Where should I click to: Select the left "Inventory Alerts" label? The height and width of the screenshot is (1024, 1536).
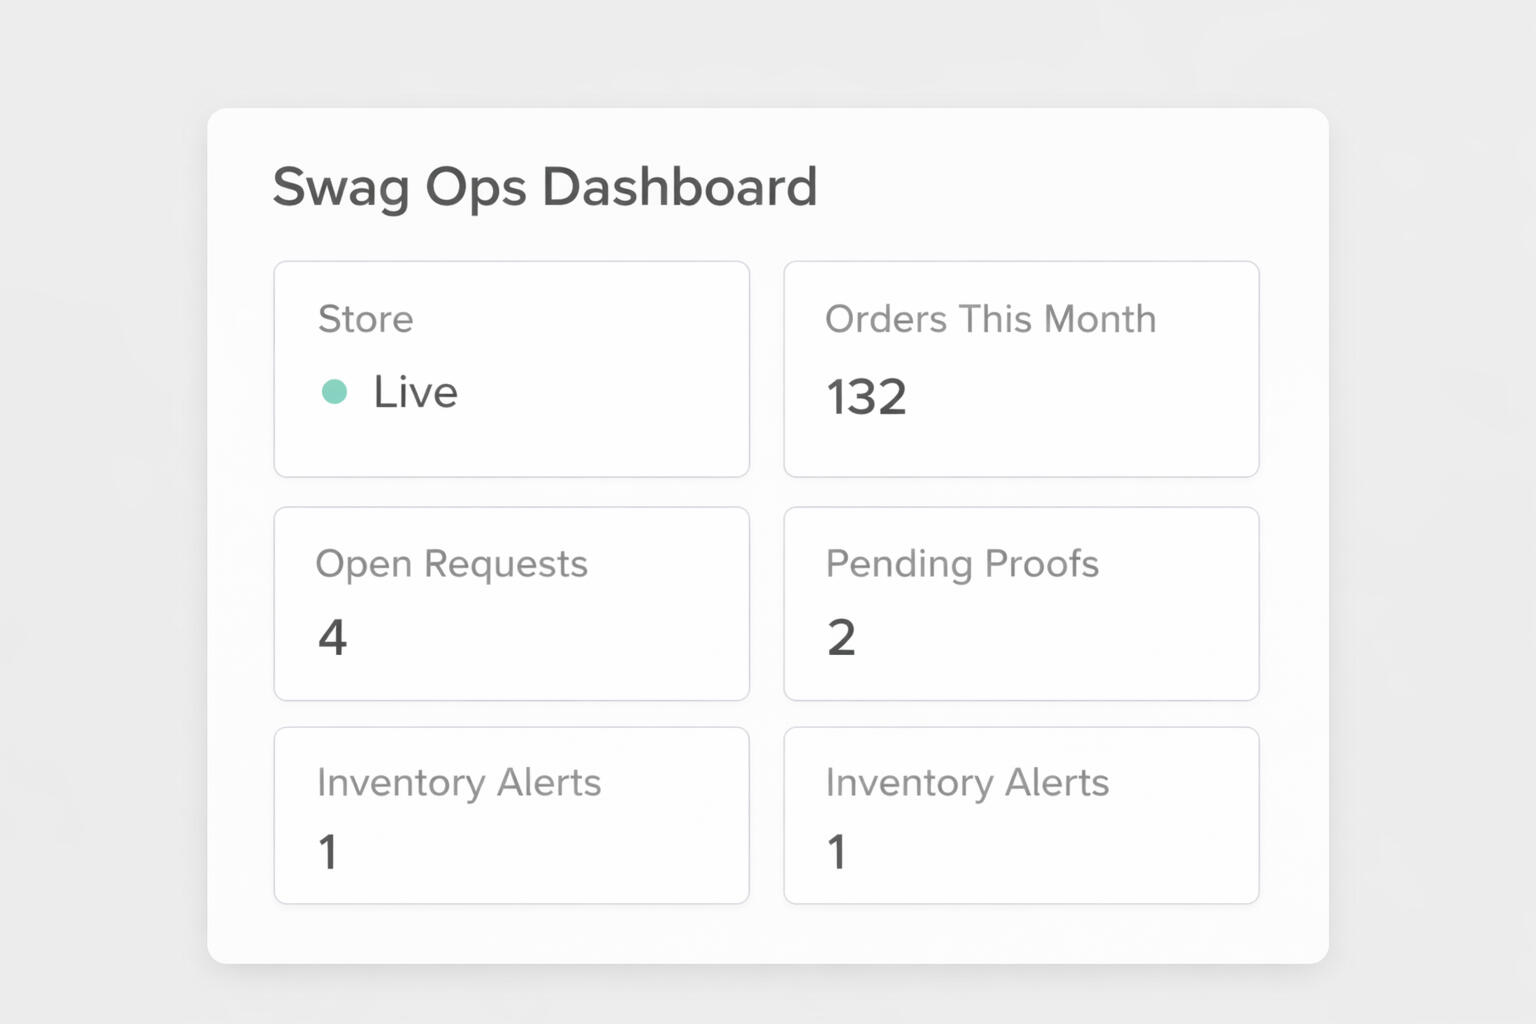459,783
